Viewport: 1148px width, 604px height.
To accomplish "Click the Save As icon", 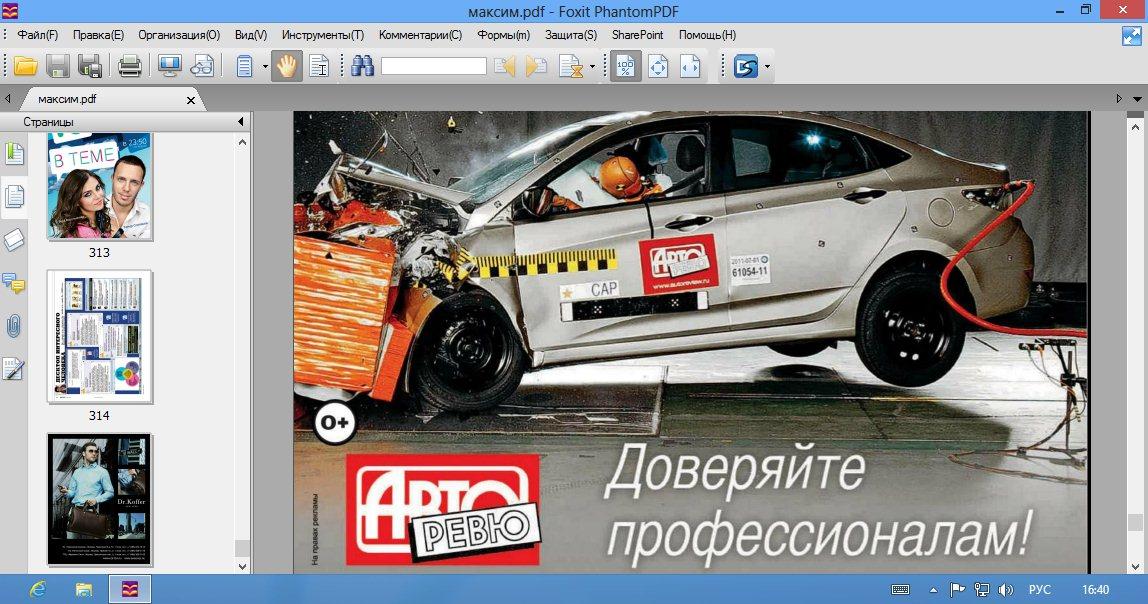I will coord(90,67).
